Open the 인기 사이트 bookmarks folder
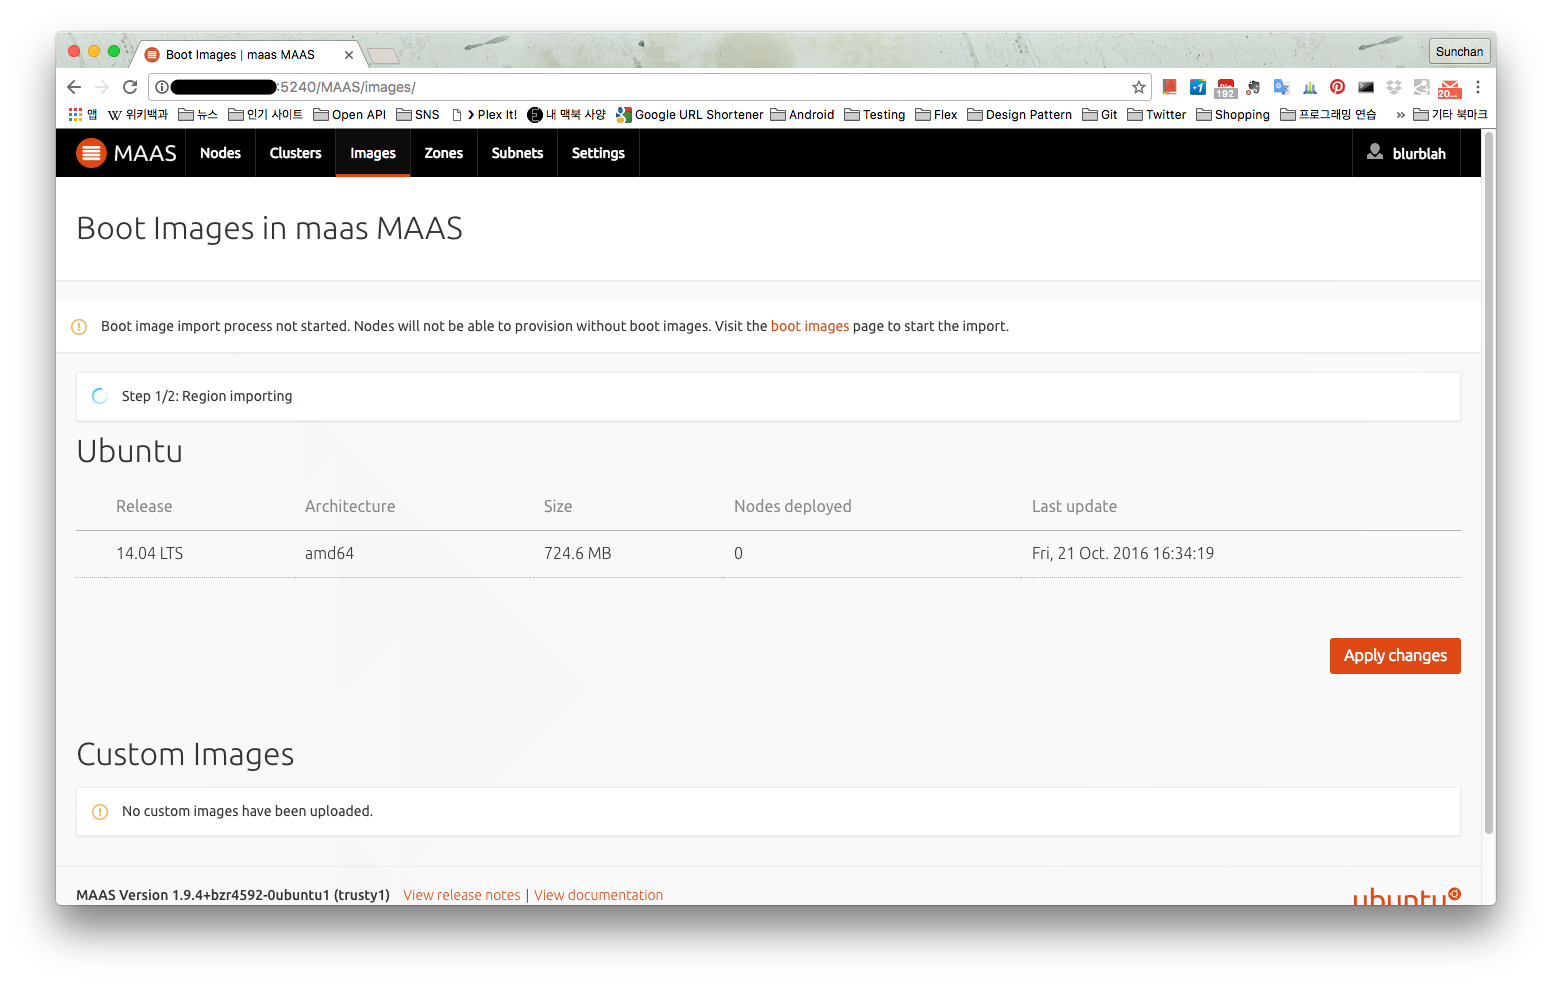Screen dimensions: 1552x985 click(x=265, y=115)
